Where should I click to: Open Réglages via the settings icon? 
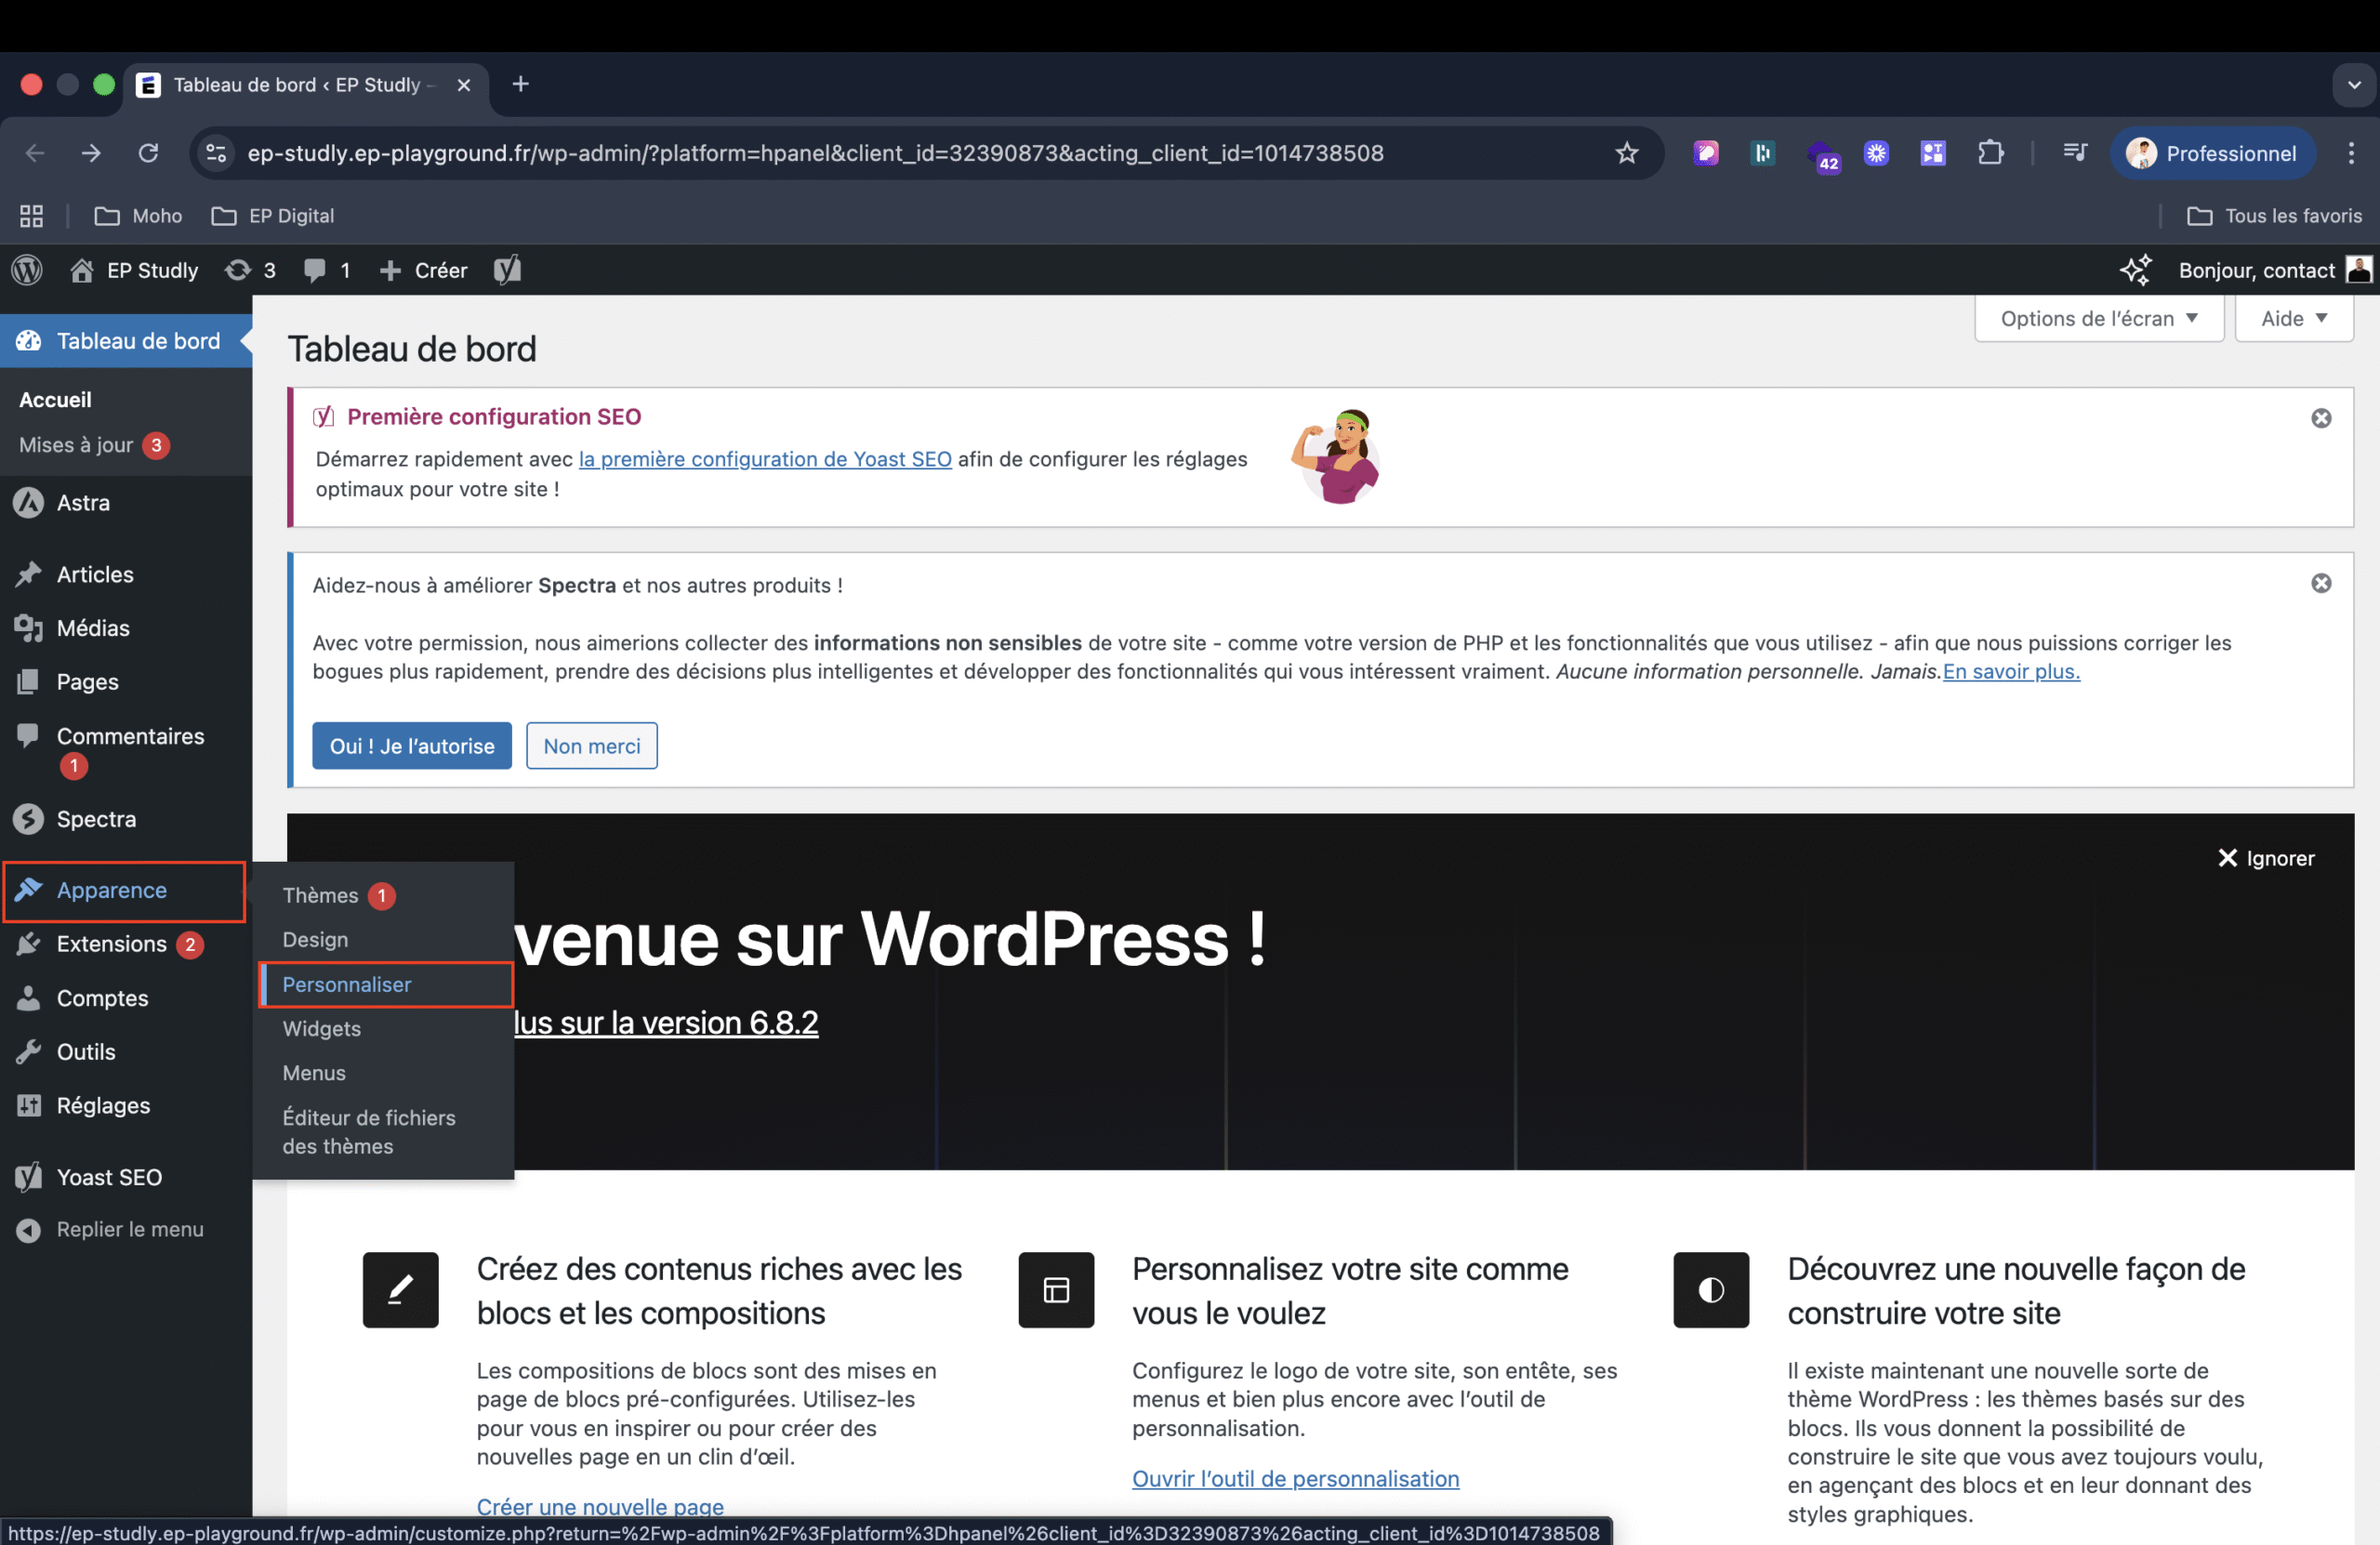tap(28, 1105)
